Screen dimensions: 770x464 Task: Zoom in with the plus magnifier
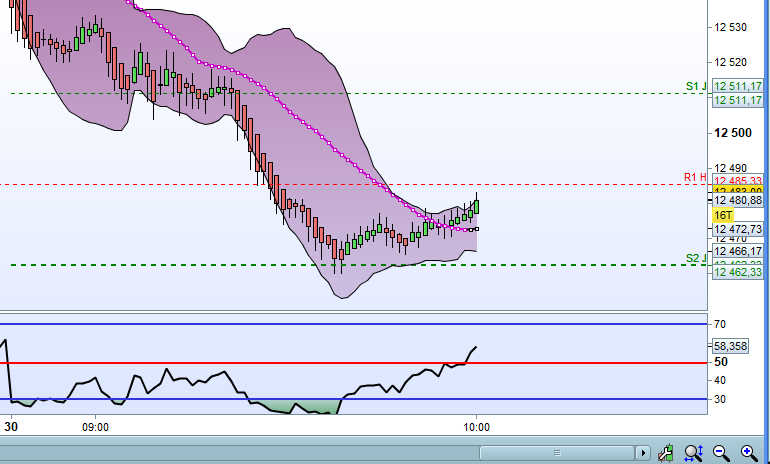pos(749,452)
